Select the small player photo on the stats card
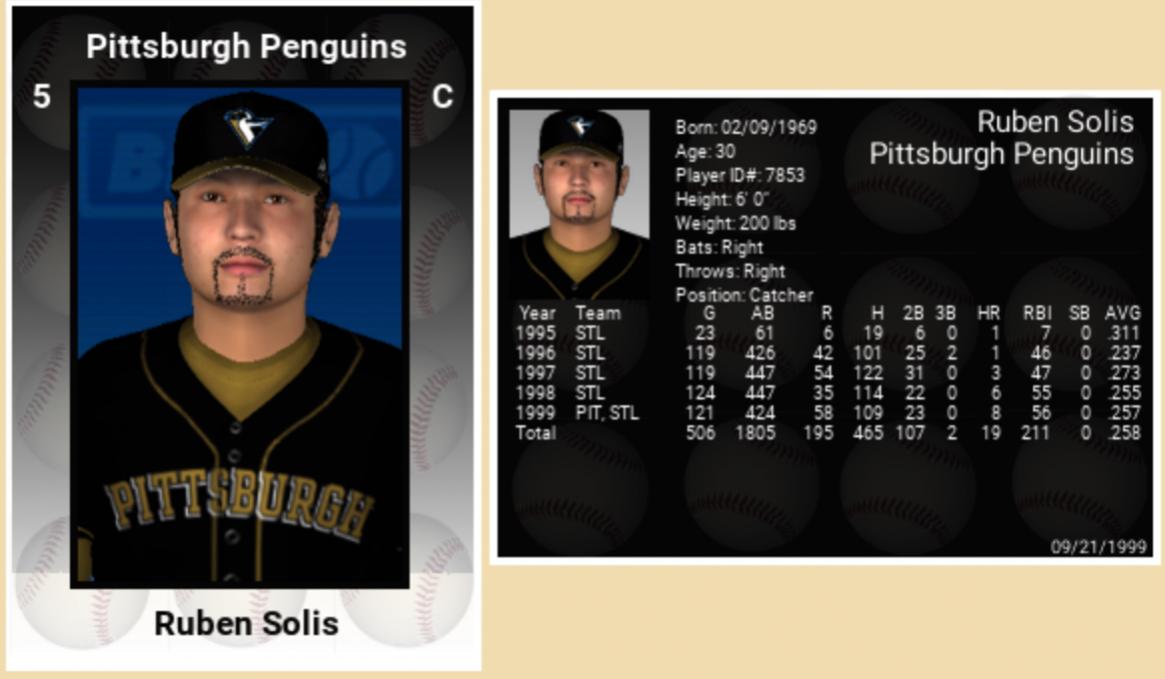The height and width of the screenshot is (679, 1165). (x=579, y=200)
